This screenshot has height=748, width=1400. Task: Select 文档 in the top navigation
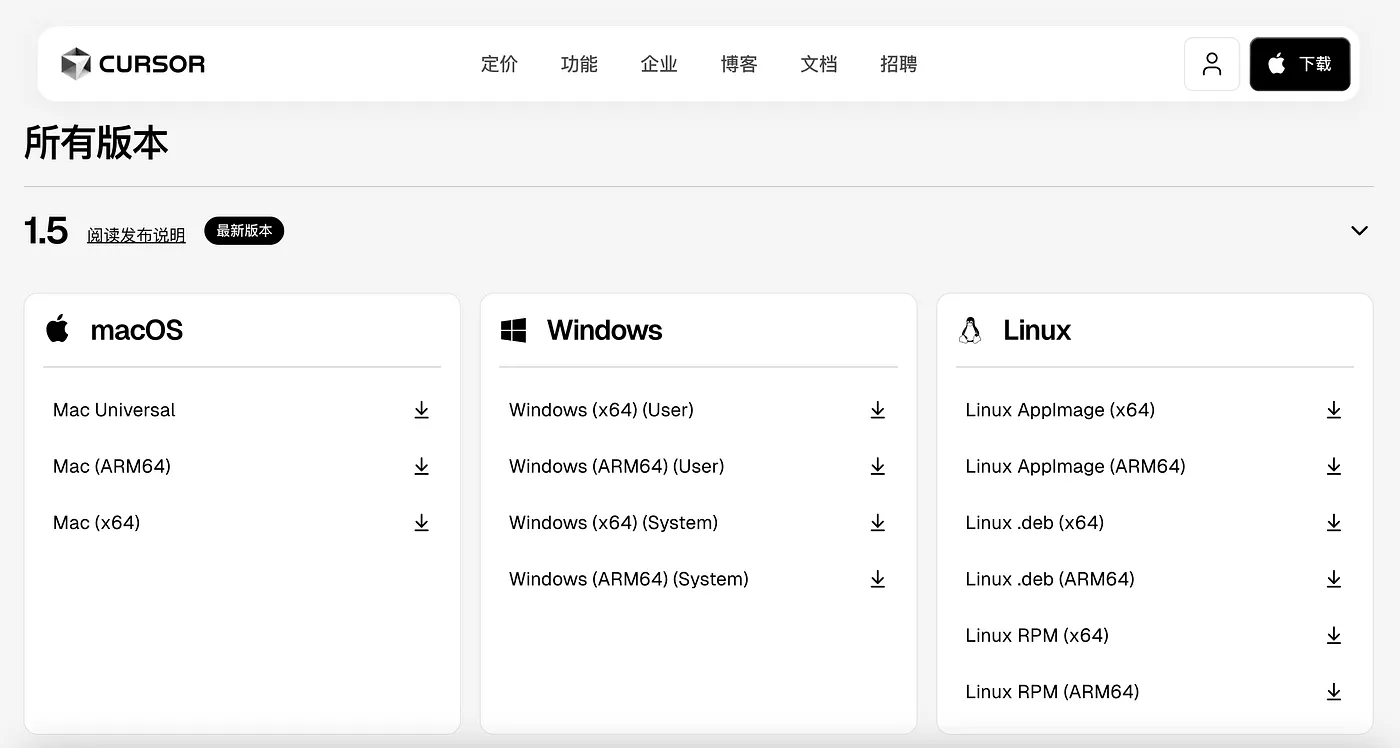tap(818, 64)
